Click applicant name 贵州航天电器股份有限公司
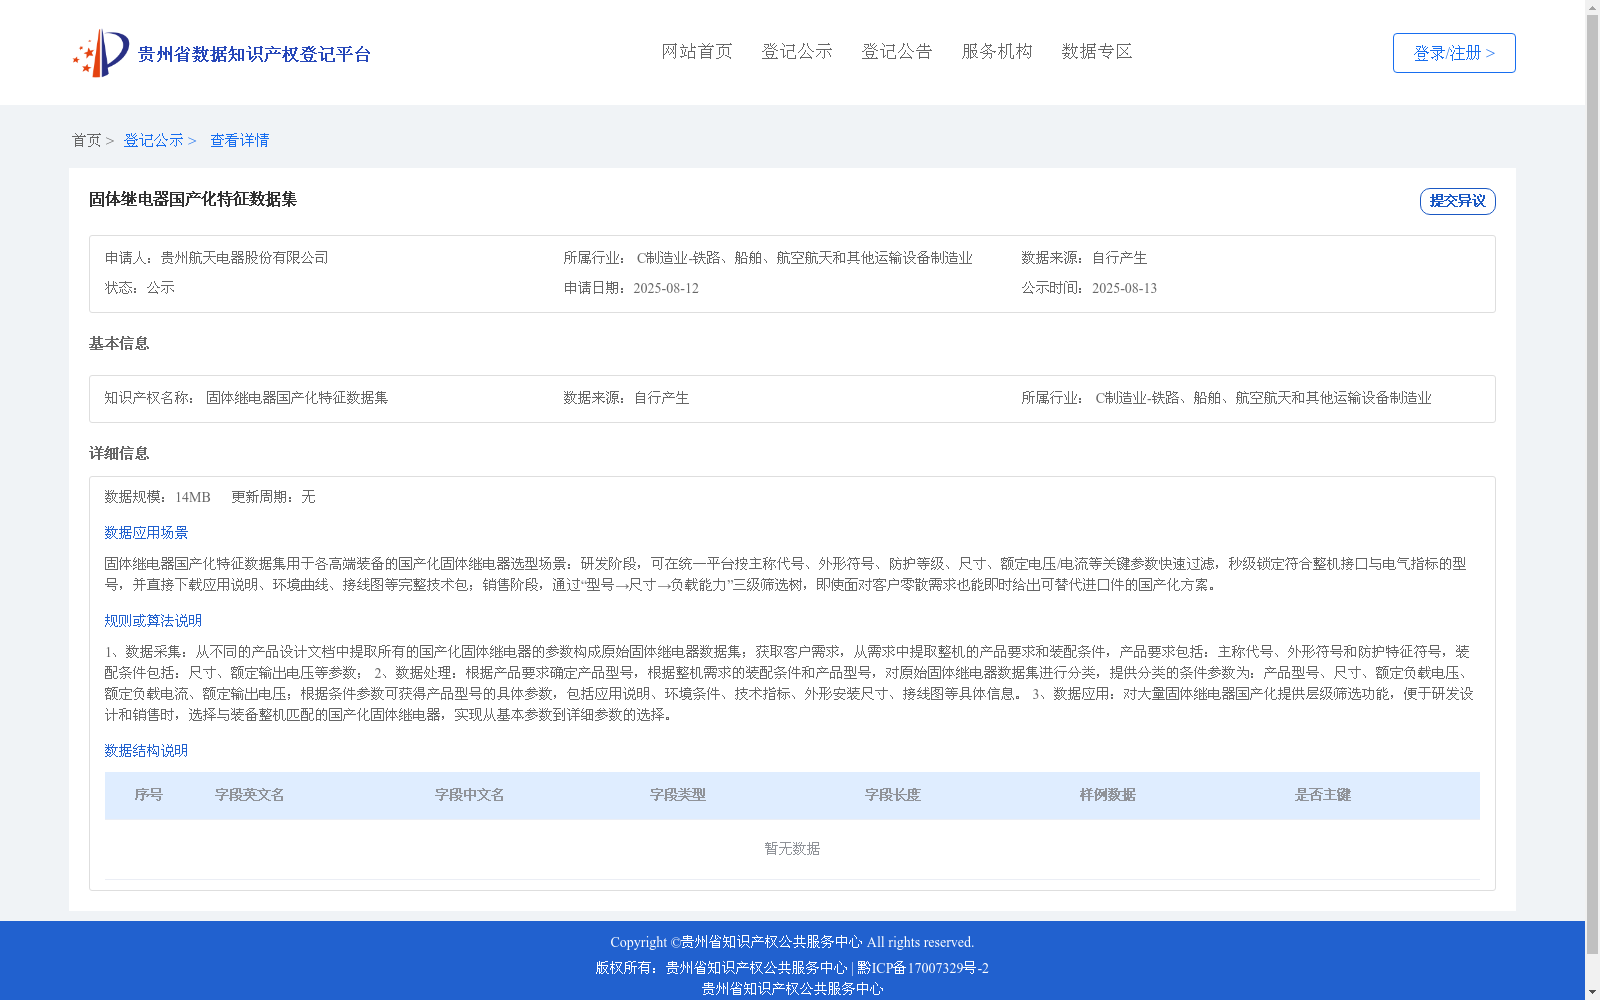The image size is (1600, 1000). point(244,258)
